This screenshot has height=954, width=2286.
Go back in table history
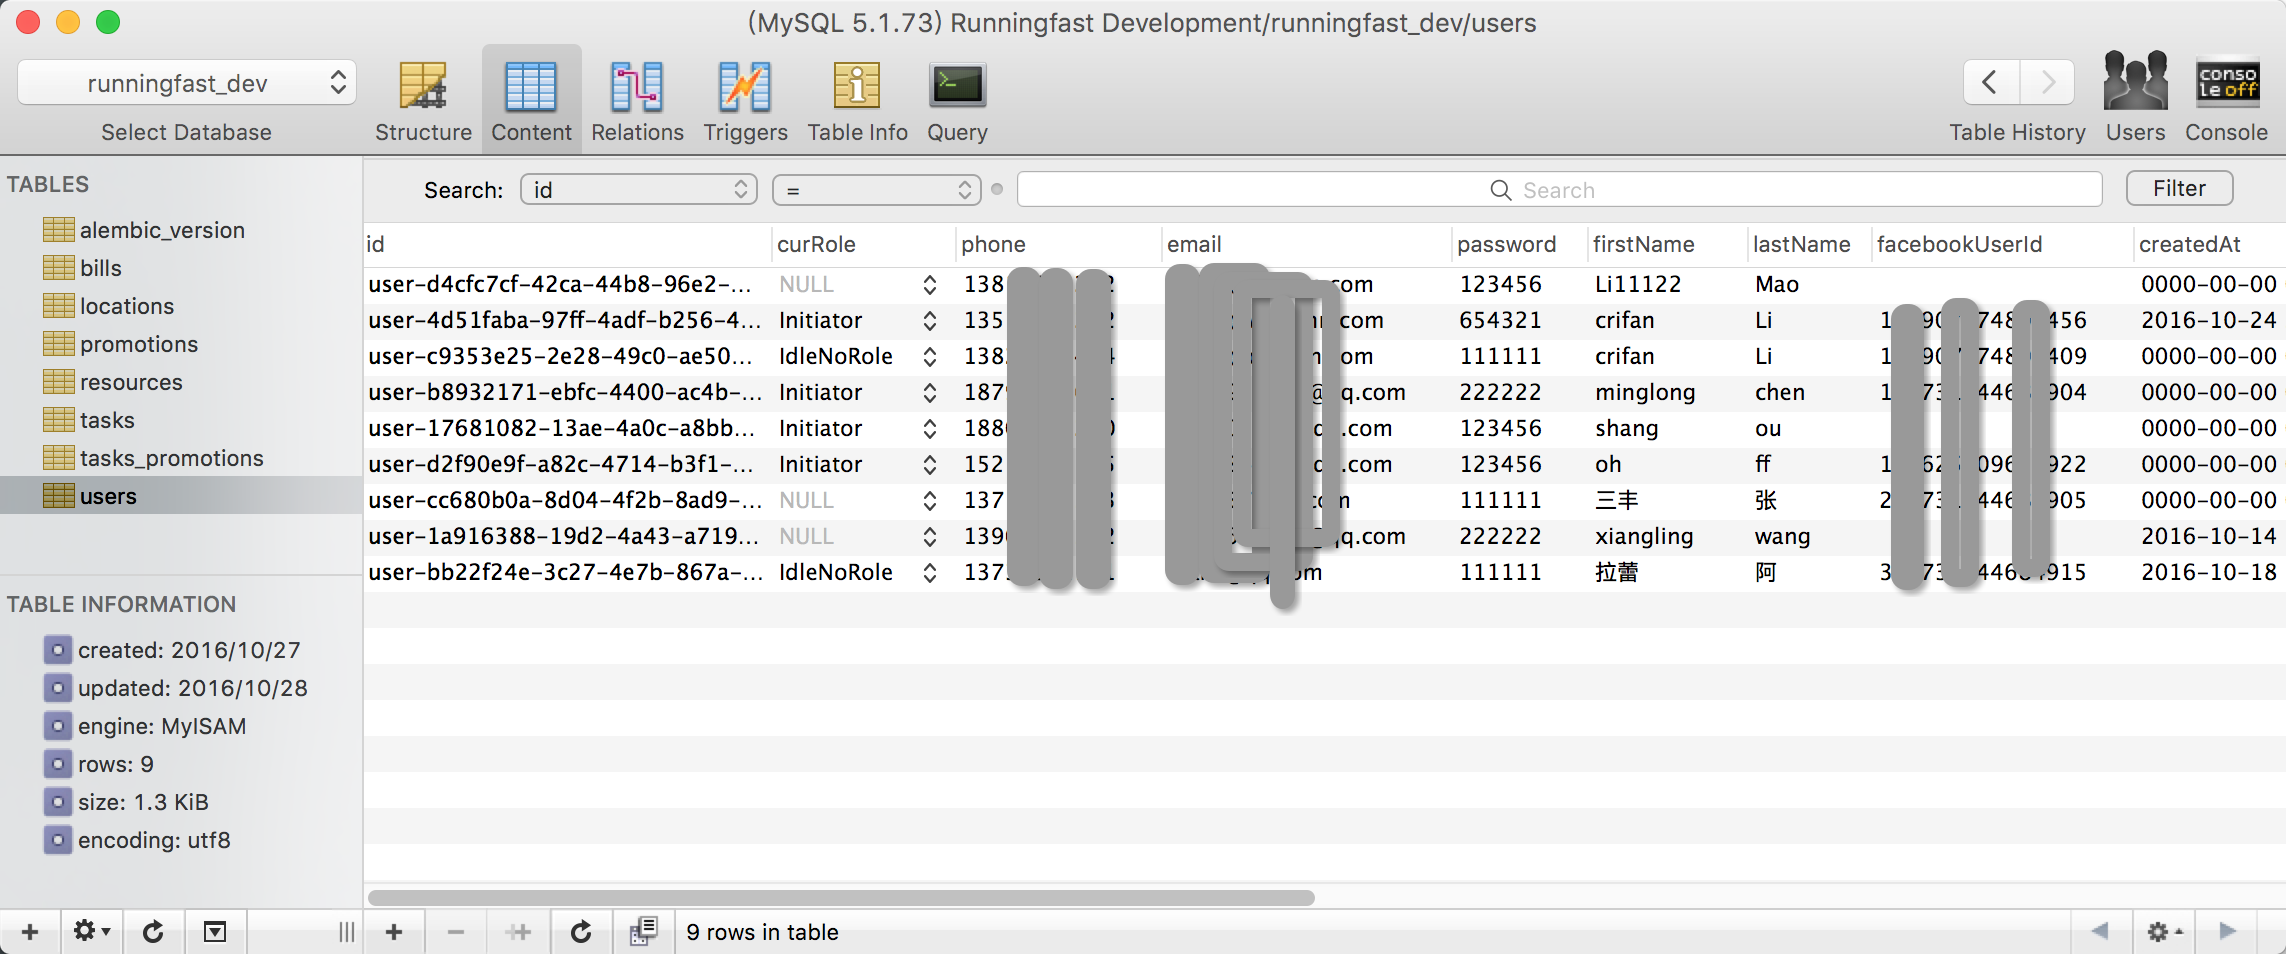coord(1991,82)
